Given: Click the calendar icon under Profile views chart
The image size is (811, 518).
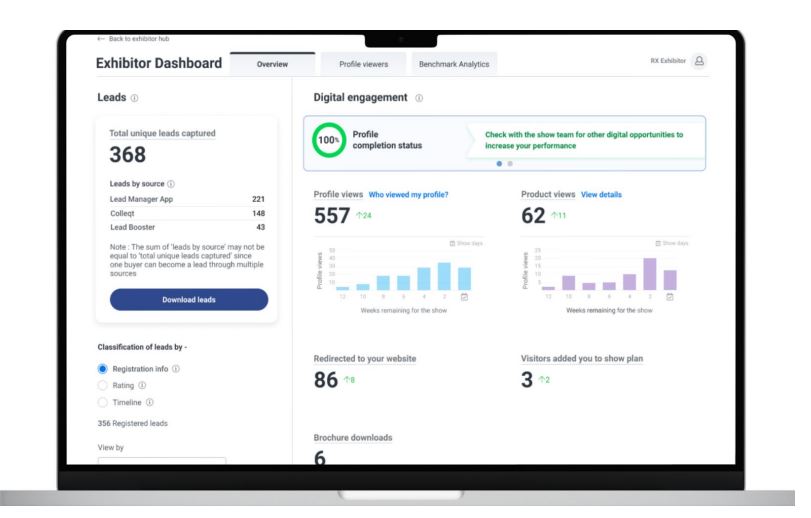Looking at the screenshot, I should coord(463,296).
